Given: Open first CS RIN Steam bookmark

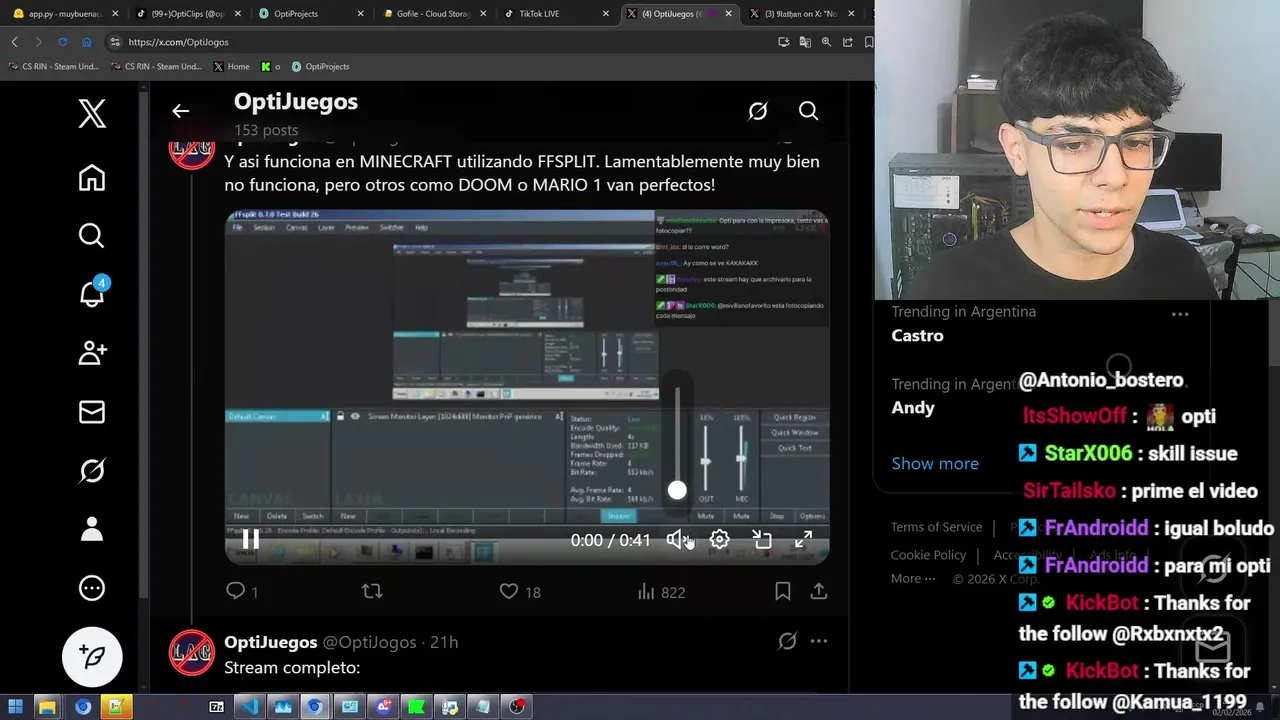Looking at the screenshot, I should (53, 67).
